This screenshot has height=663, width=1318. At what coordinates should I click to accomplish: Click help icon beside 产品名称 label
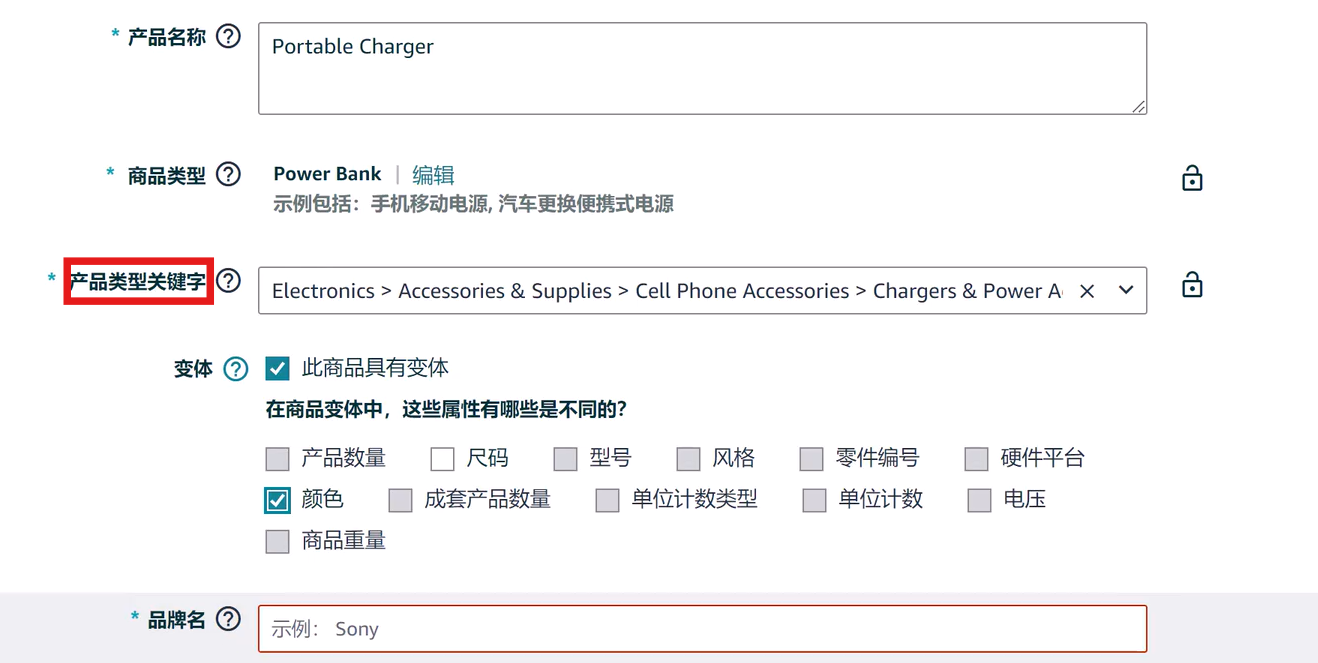pyautogui.click(x=228, y=37)
